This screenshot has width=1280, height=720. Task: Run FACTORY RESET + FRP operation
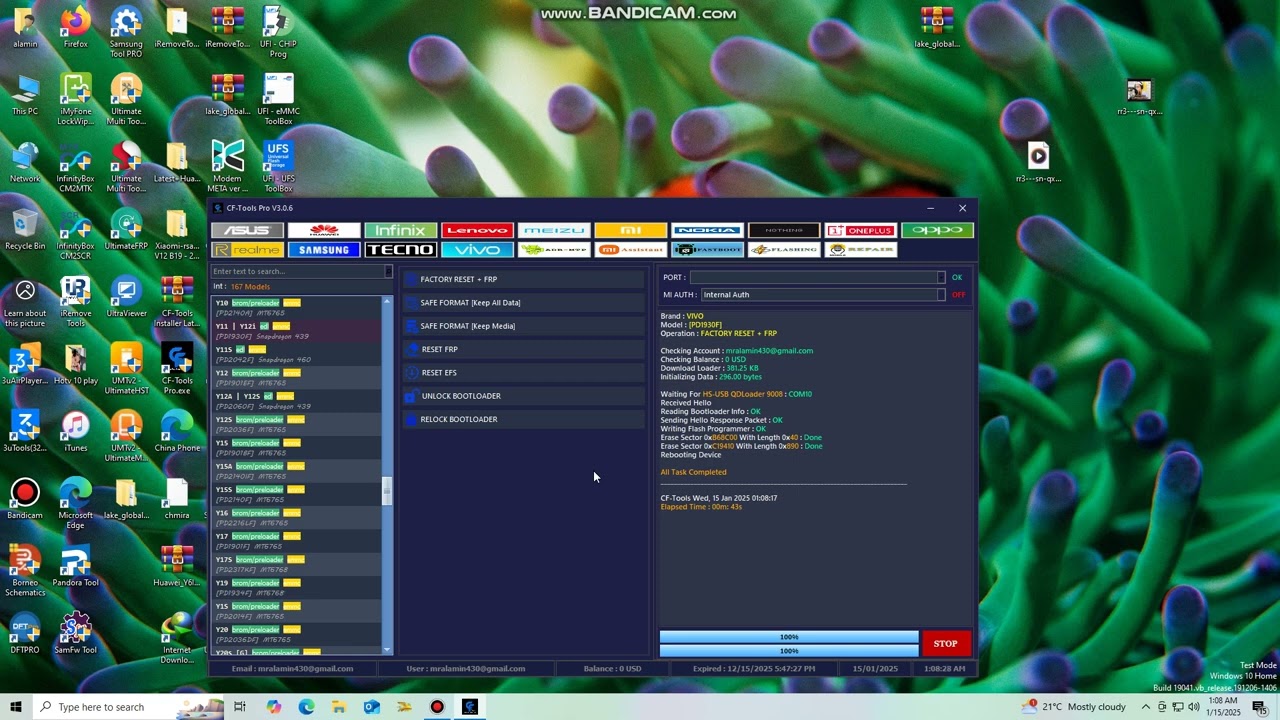click(x=524, y=279)
